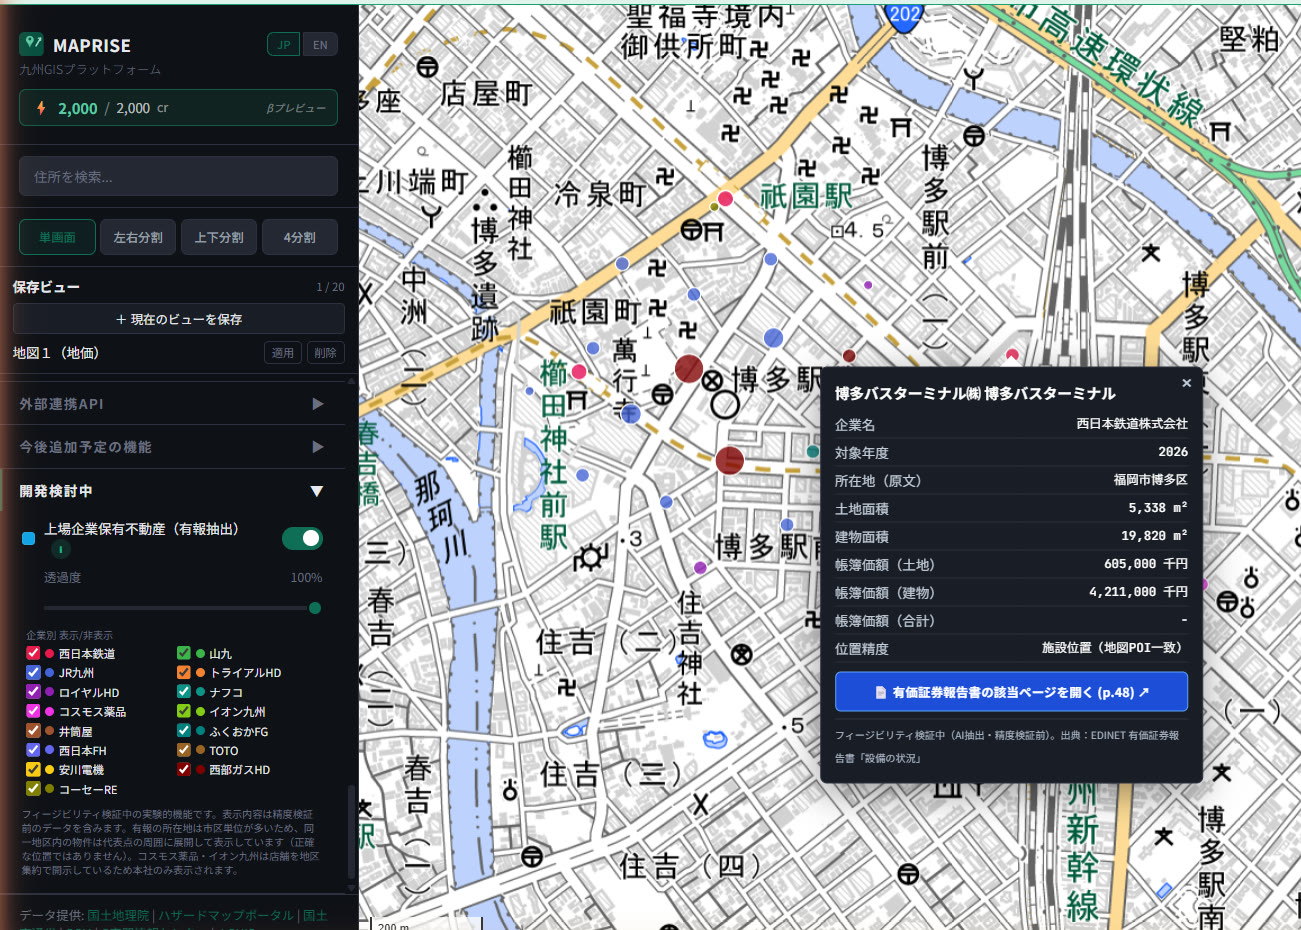Viewport: 1301px width, 930px height.
Task: Uncheck the トライアルHD checkbox
Action: (x=184, y=673)
